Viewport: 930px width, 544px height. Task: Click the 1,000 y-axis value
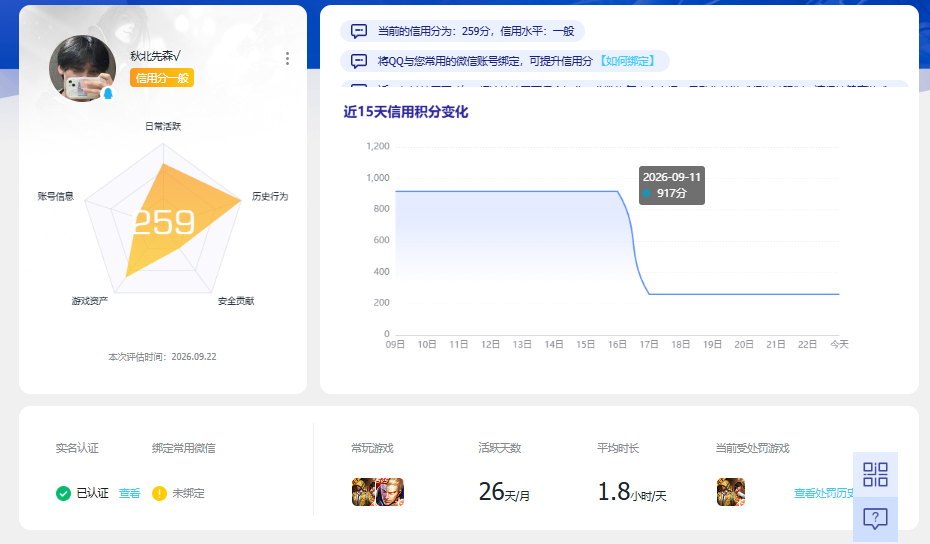click(378, 177)
